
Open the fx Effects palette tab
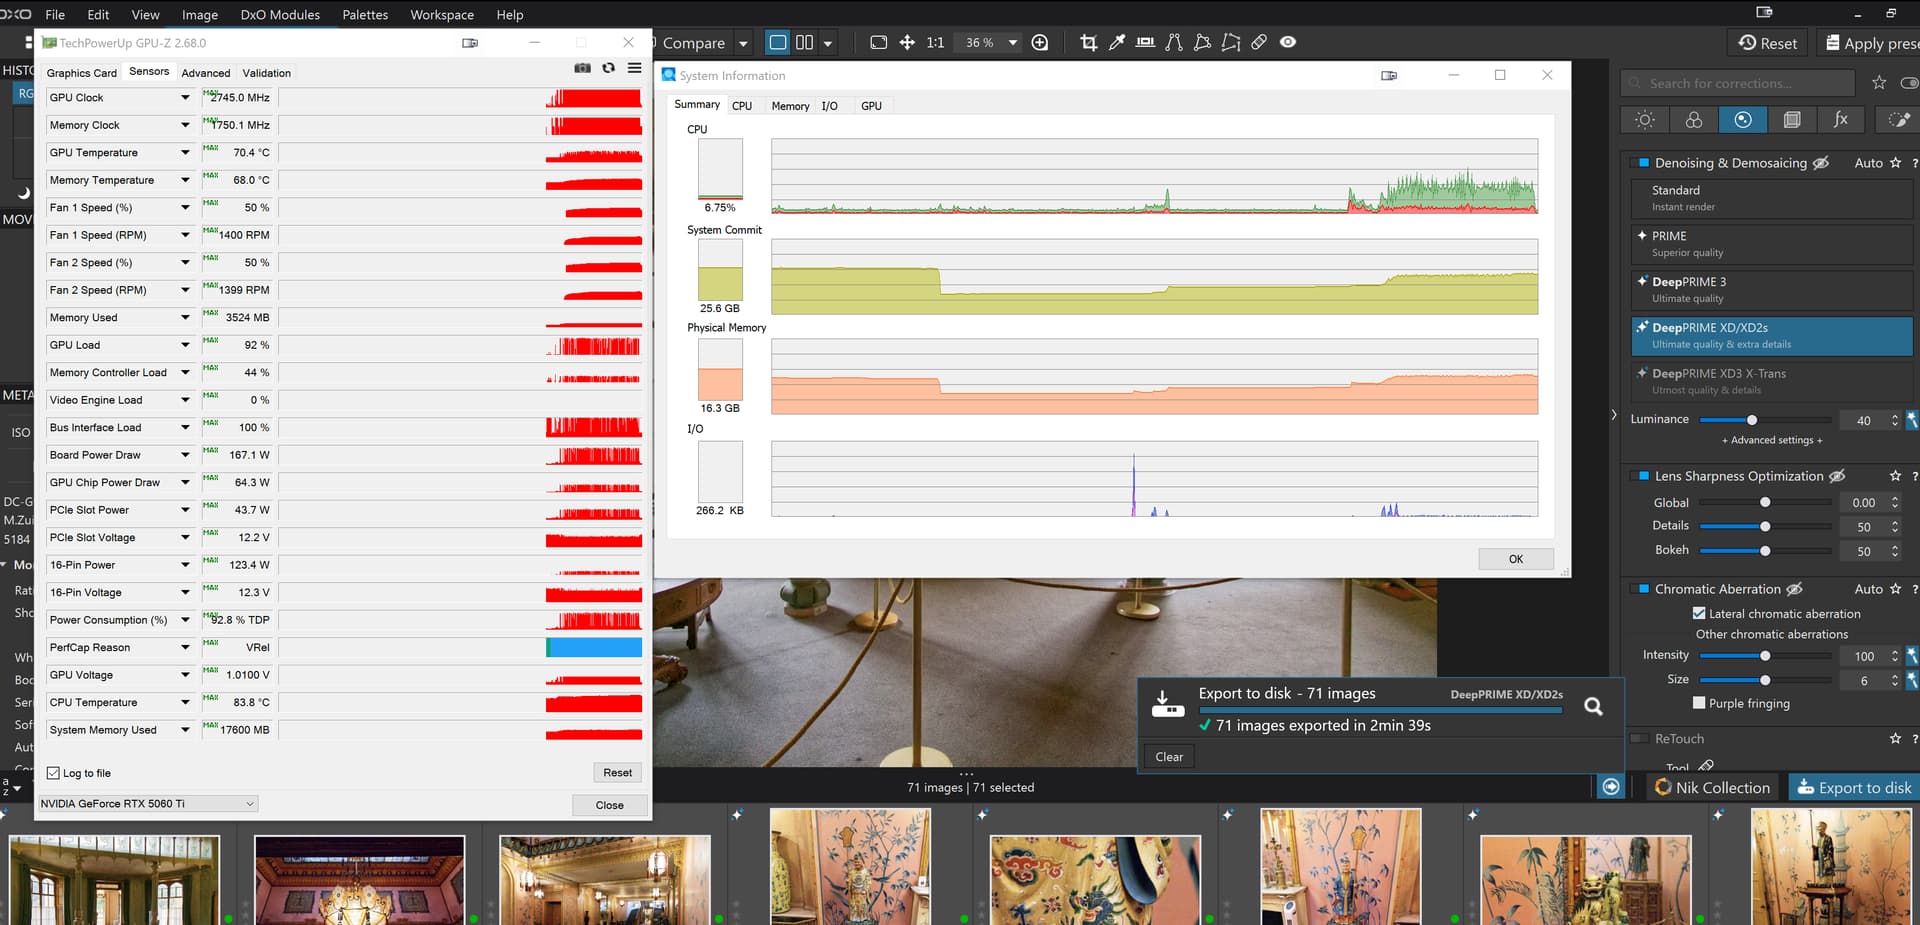coord(1840,120)
